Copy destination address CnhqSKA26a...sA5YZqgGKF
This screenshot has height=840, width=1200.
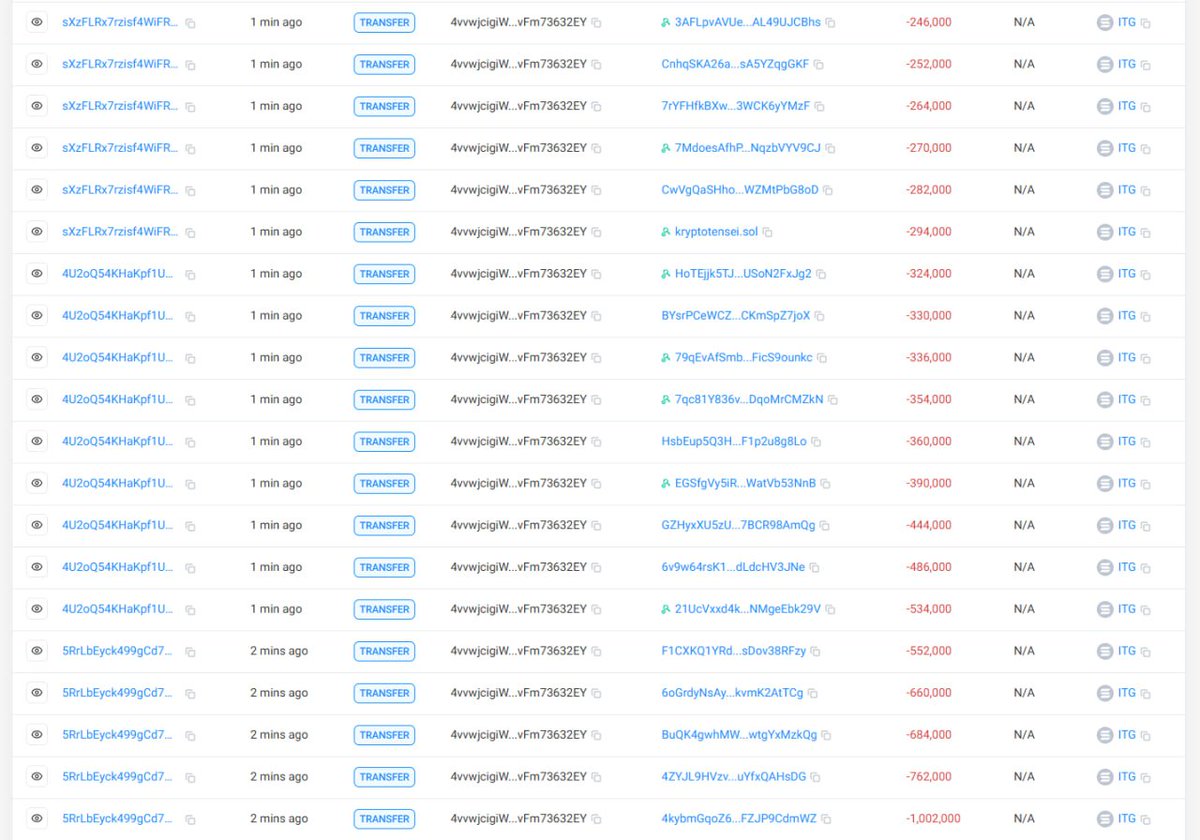(x=819, y=65)
